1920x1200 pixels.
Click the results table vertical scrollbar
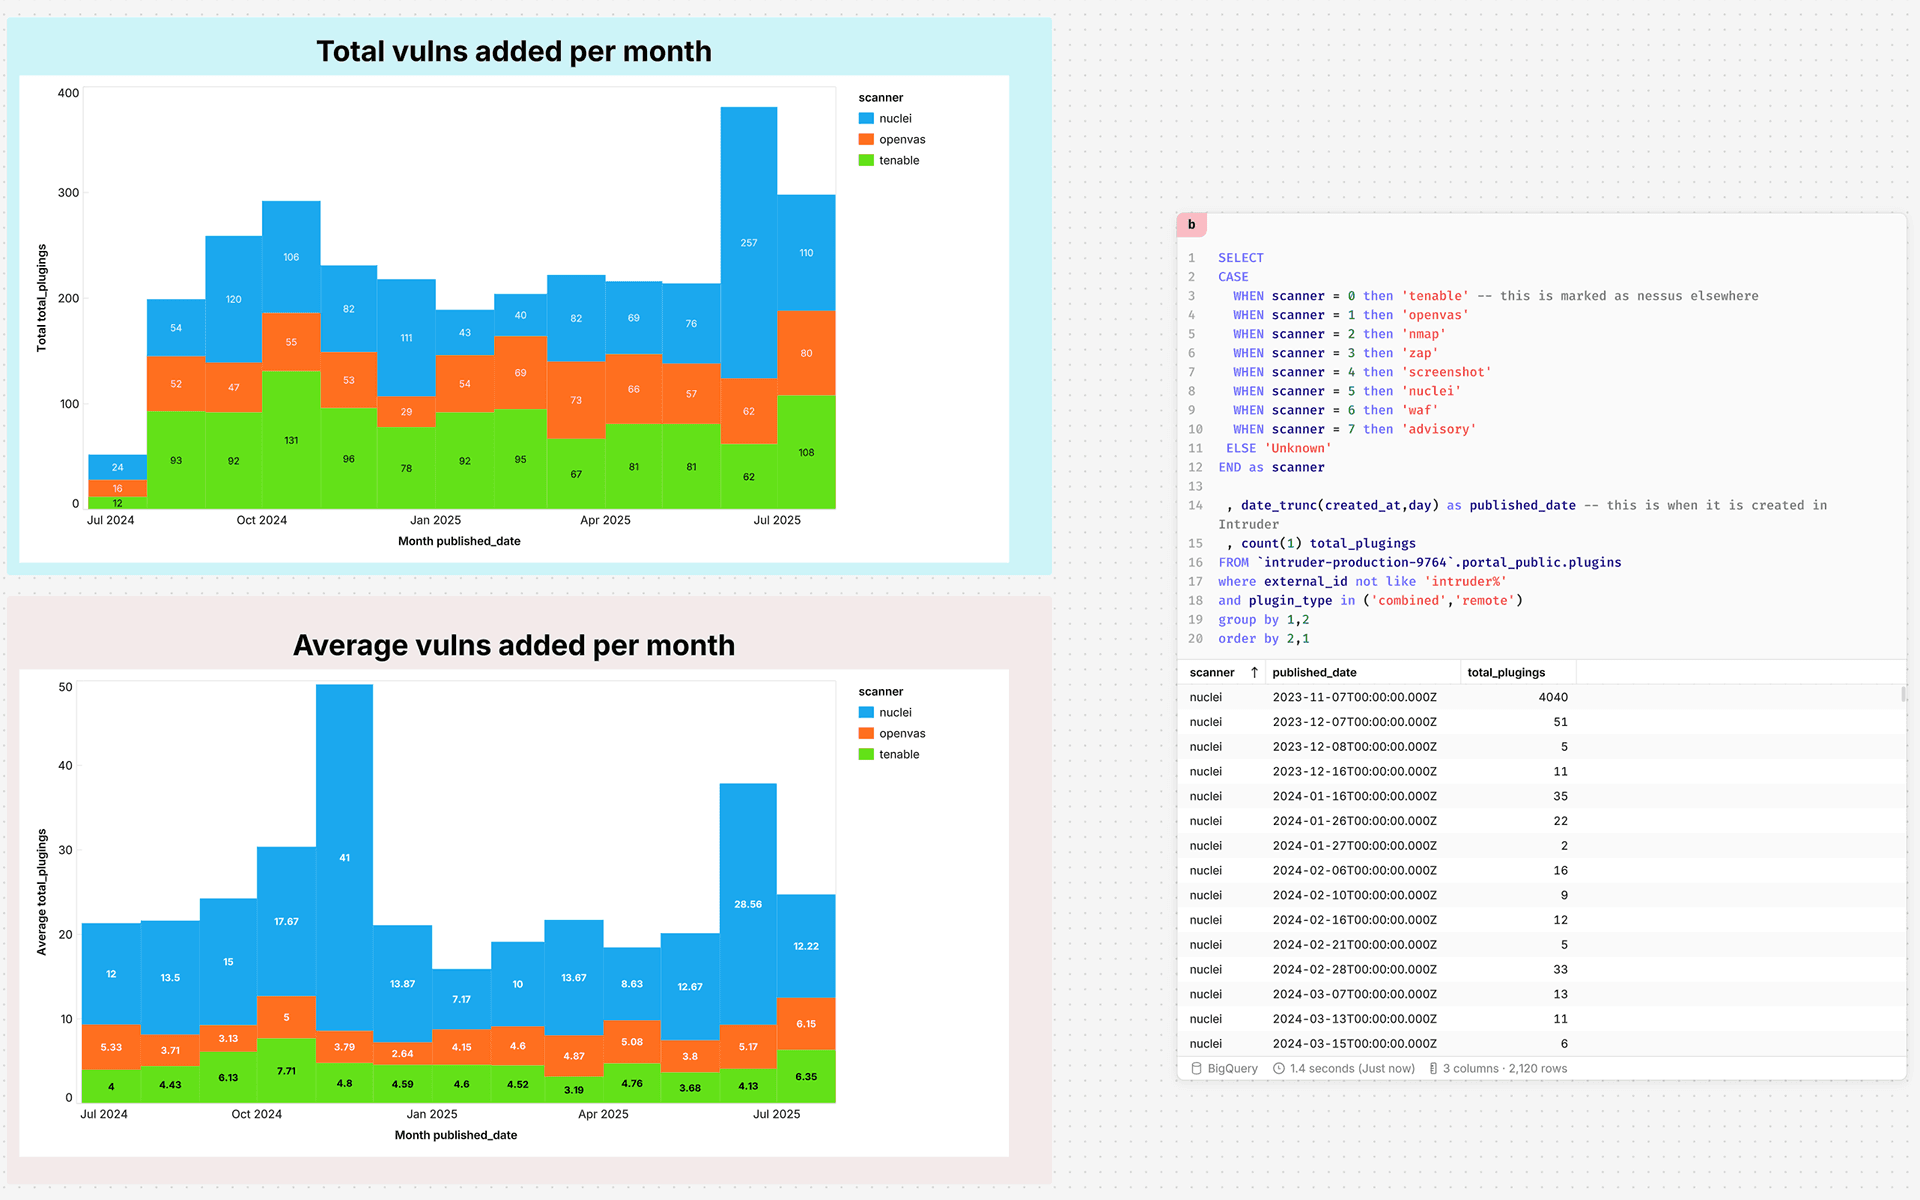(1903, 693)
